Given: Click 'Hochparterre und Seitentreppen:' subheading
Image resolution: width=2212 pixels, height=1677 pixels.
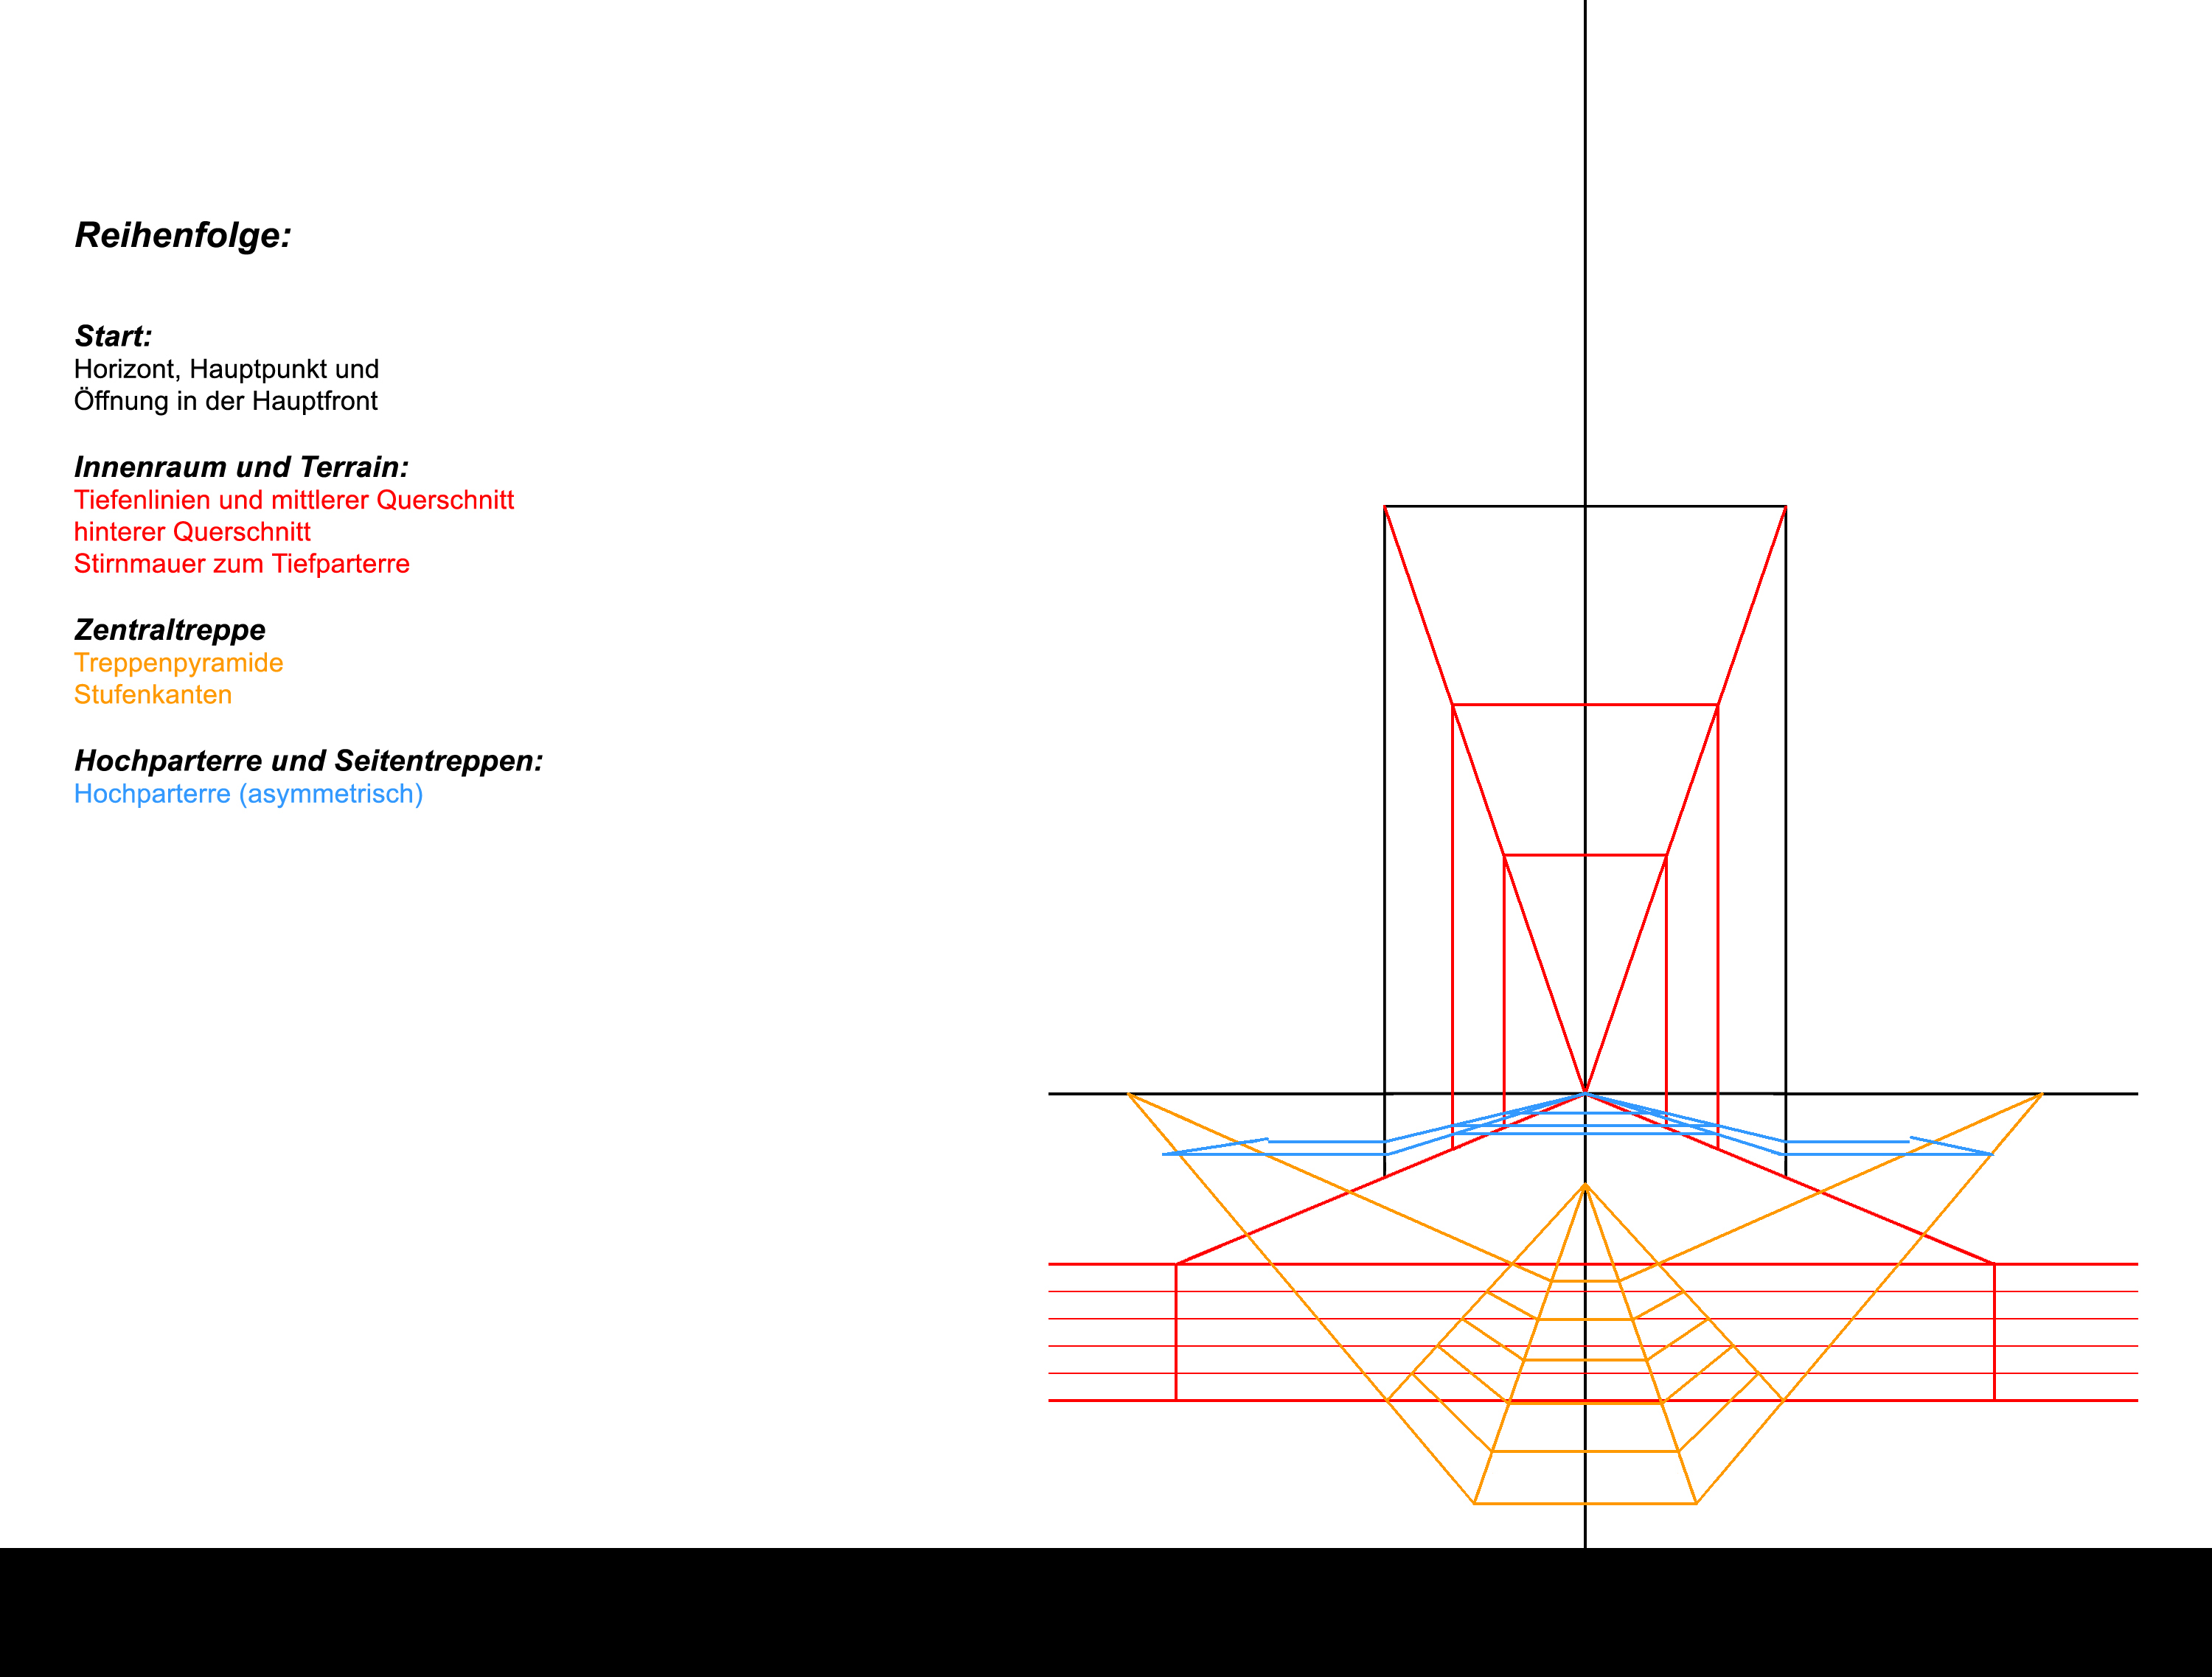Looking at the screenshot, I should 308,761.
